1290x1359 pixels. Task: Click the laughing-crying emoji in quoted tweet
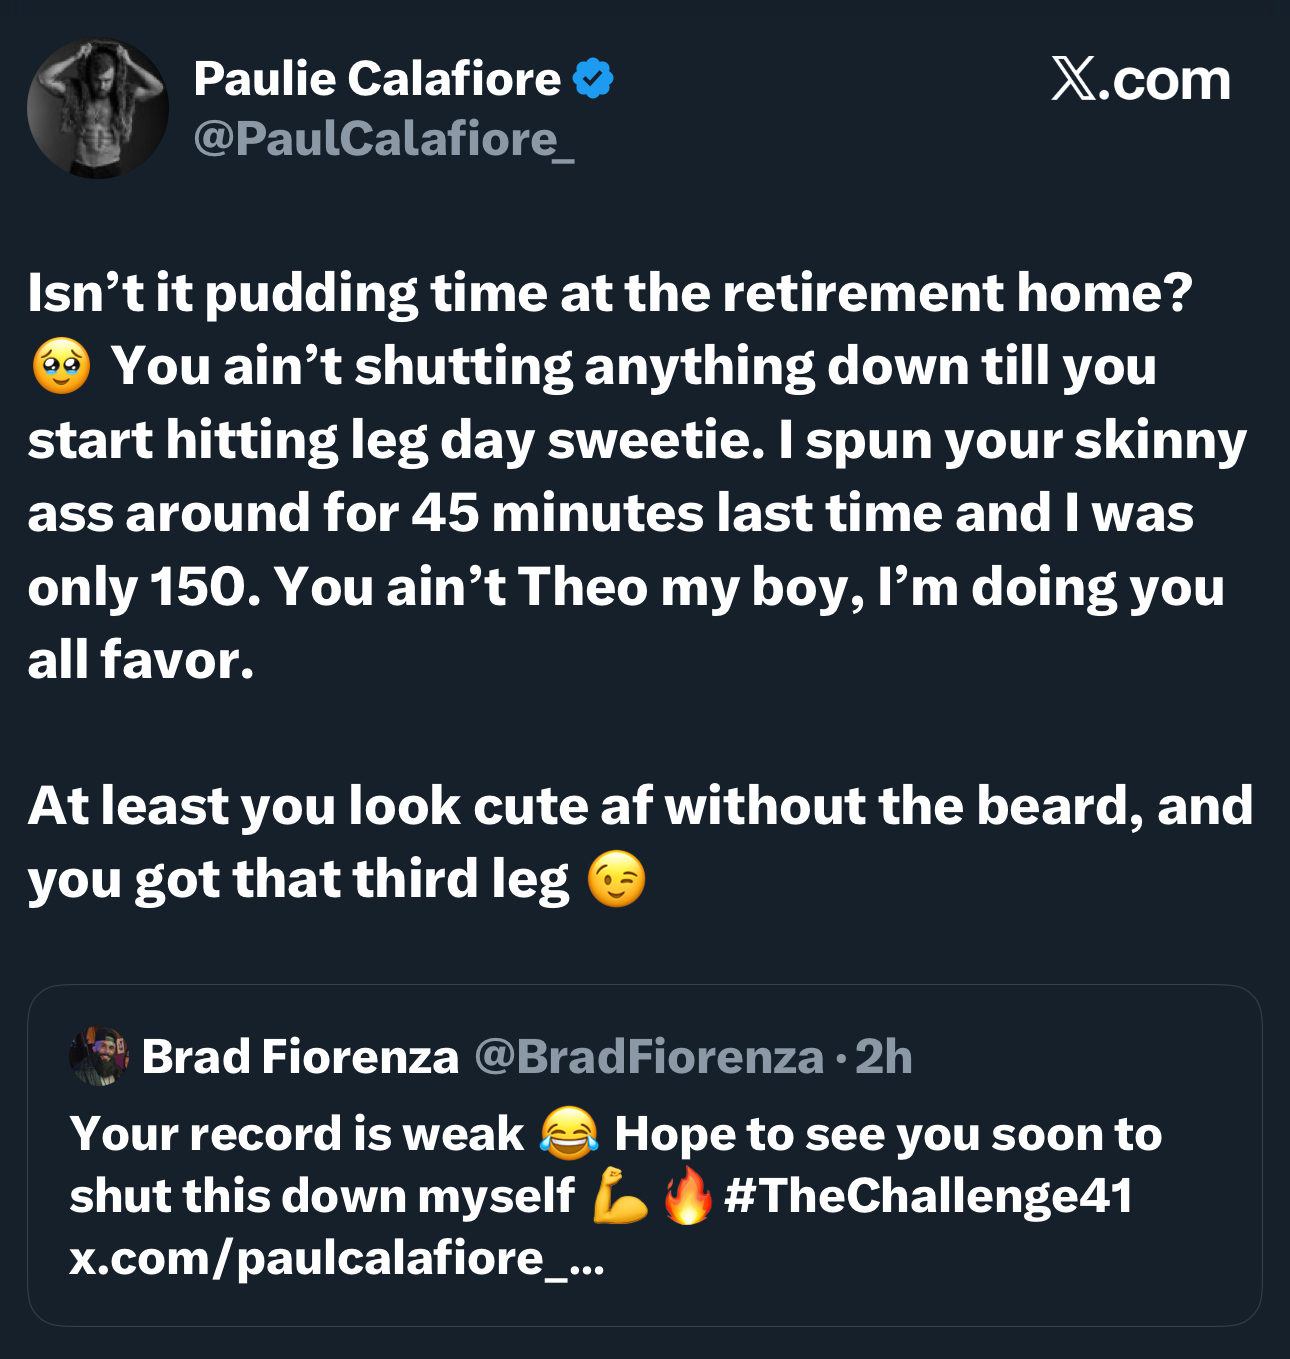click(x=569, y=1134)
